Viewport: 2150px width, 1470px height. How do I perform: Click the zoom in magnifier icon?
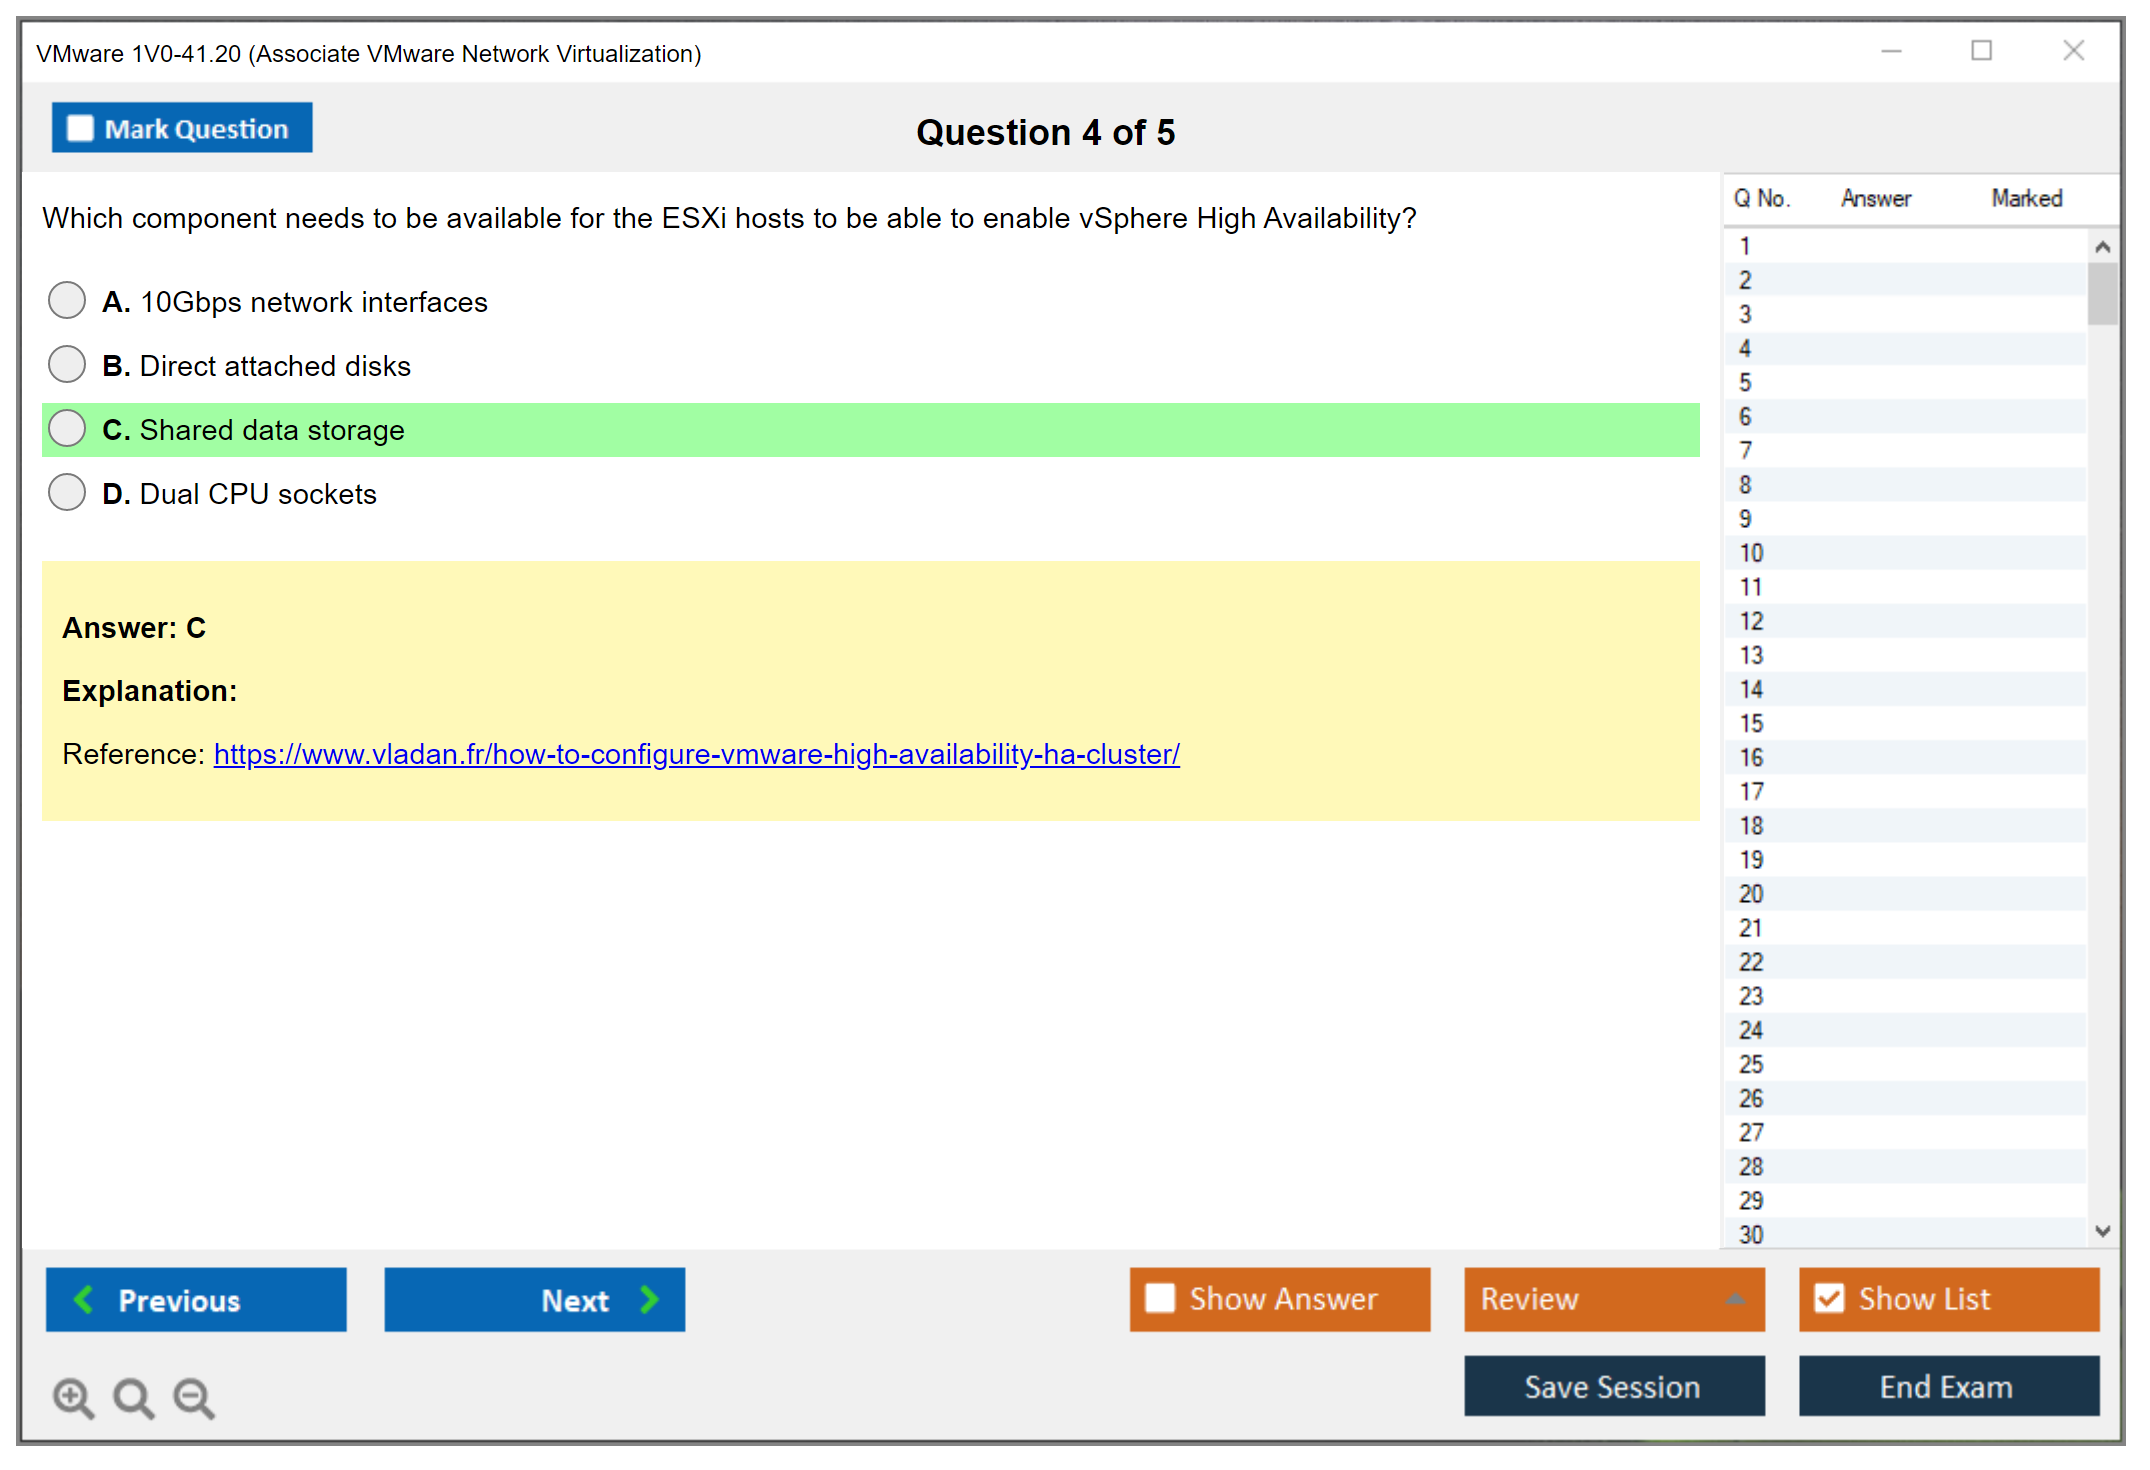click(73, 1397)
